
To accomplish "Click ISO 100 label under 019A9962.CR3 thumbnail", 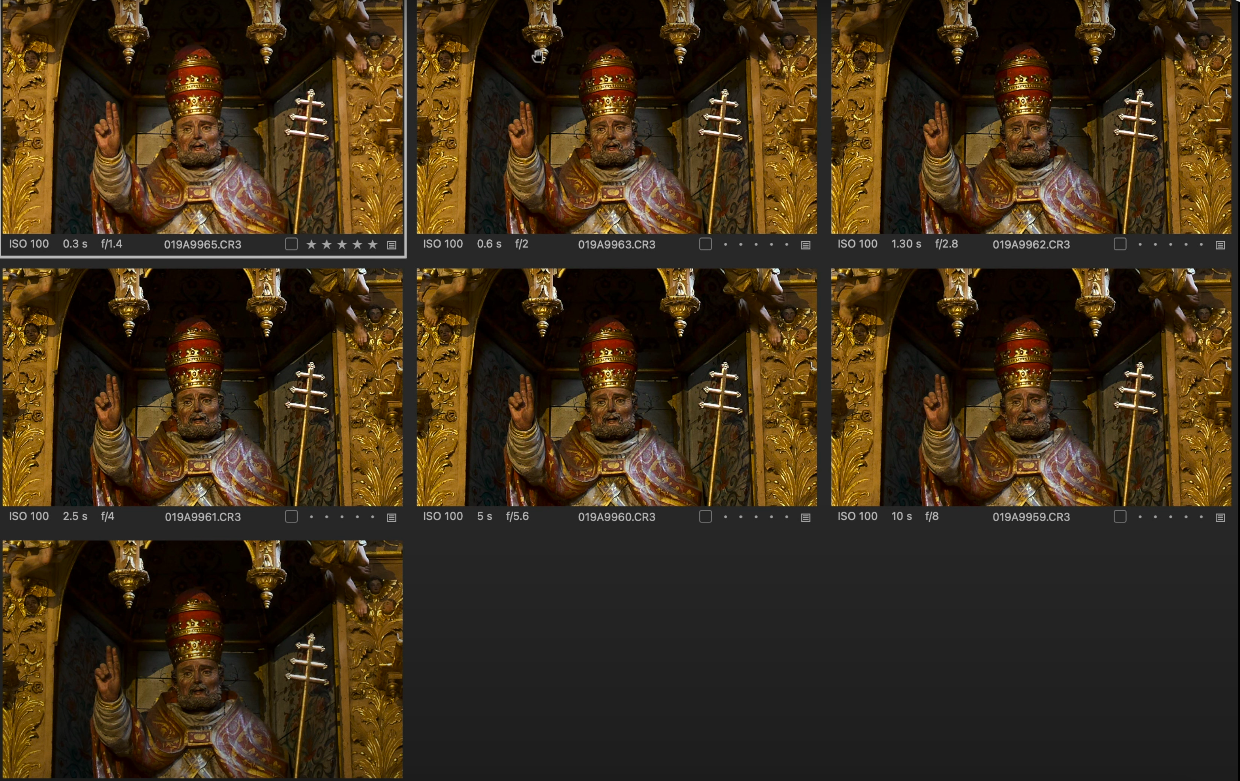I will [x=858, y=244].
